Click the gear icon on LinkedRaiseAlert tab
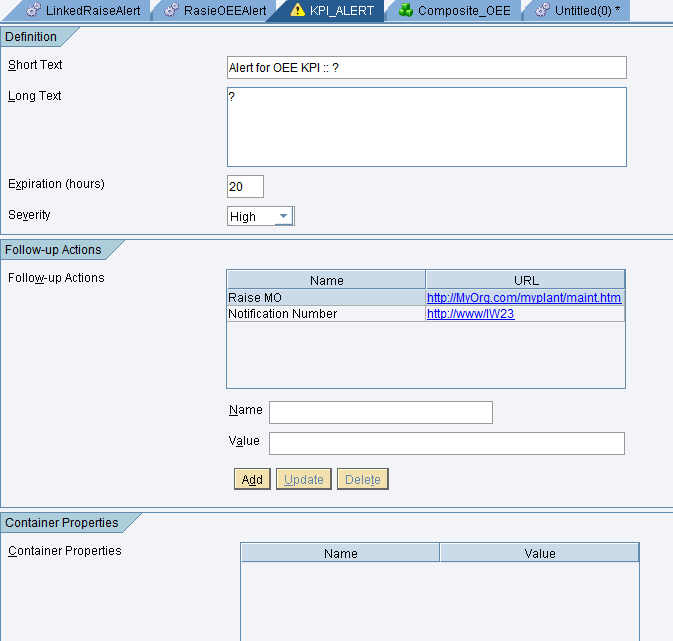This screenshot has width=673, height=641. (x=31, y=10)
